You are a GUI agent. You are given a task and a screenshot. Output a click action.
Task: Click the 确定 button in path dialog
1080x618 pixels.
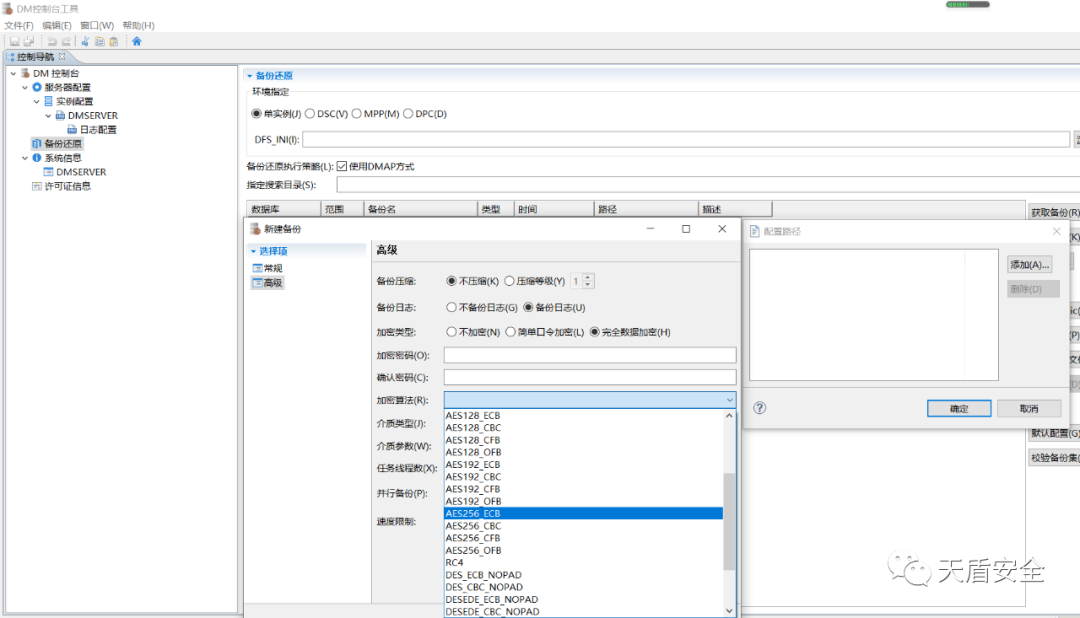tap(958, 409)
